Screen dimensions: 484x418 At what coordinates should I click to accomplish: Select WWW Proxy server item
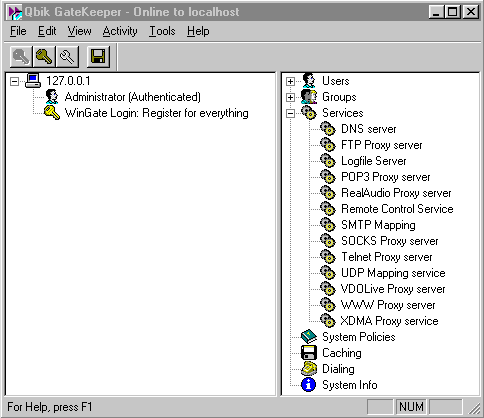(x=388, y=305)
